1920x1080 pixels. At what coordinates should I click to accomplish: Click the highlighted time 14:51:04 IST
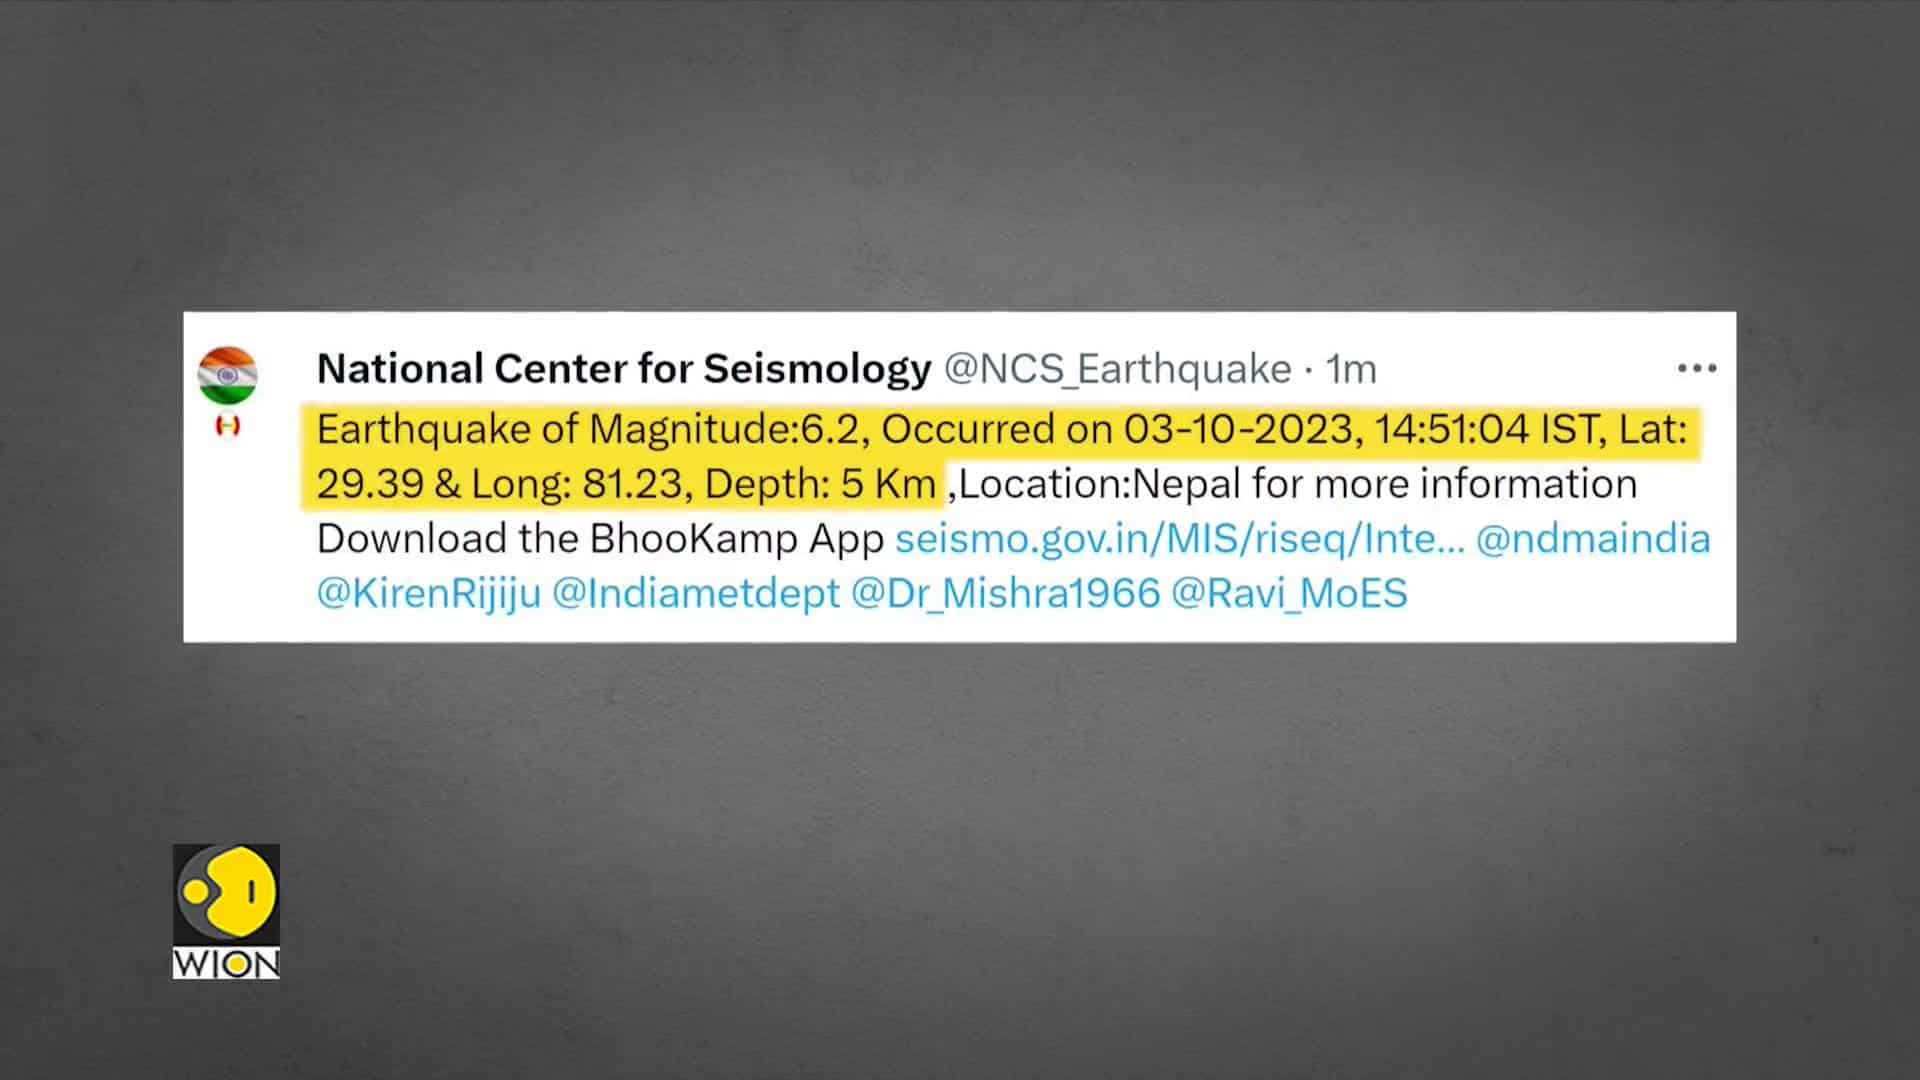[x=1488, y=430]
